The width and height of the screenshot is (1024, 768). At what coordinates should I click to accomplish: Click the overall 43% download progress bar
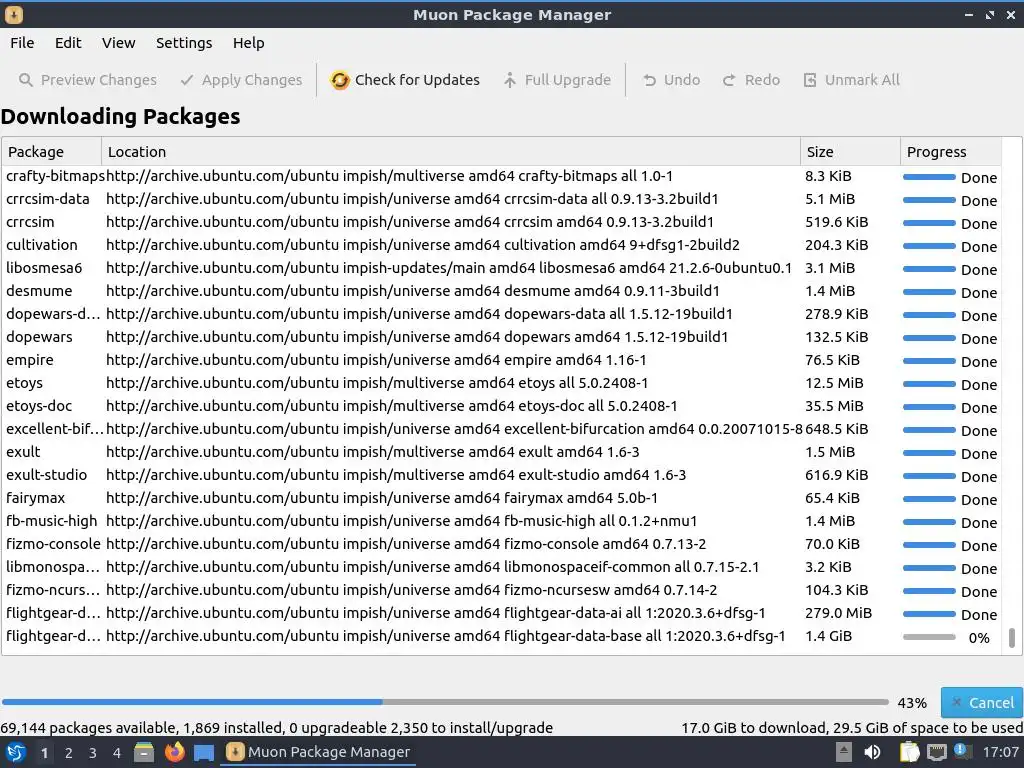point(445,703)
